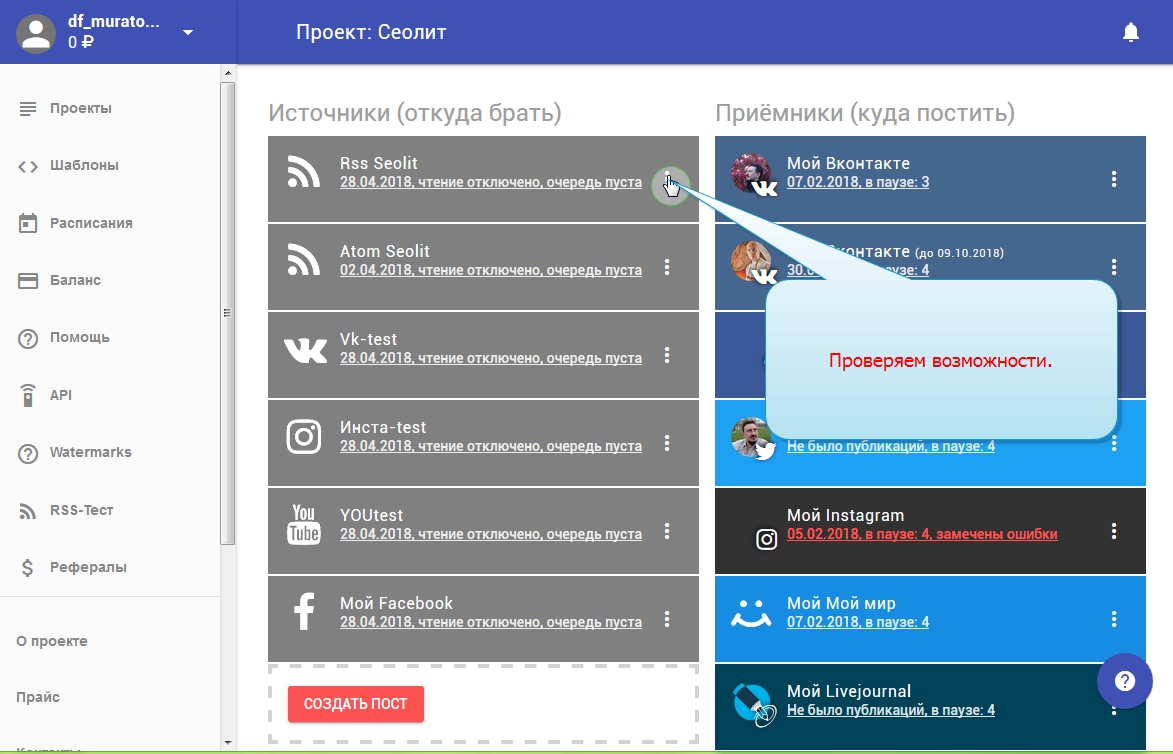The width and height of the screenshot is (1173, 754).
Task: Open the blue help question-mark button
Action: tap(1125, 682)
